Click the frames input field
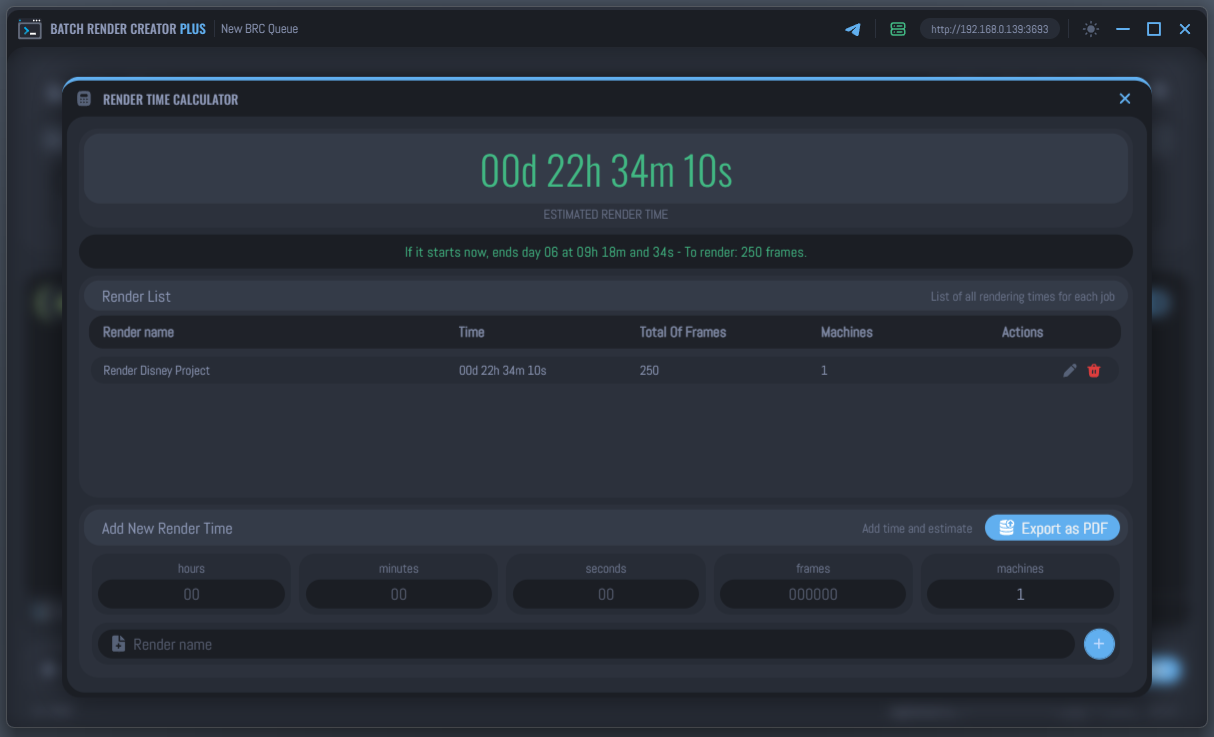Image resolution: width=1214 pixels, height=737 pixels. [813, 594]
